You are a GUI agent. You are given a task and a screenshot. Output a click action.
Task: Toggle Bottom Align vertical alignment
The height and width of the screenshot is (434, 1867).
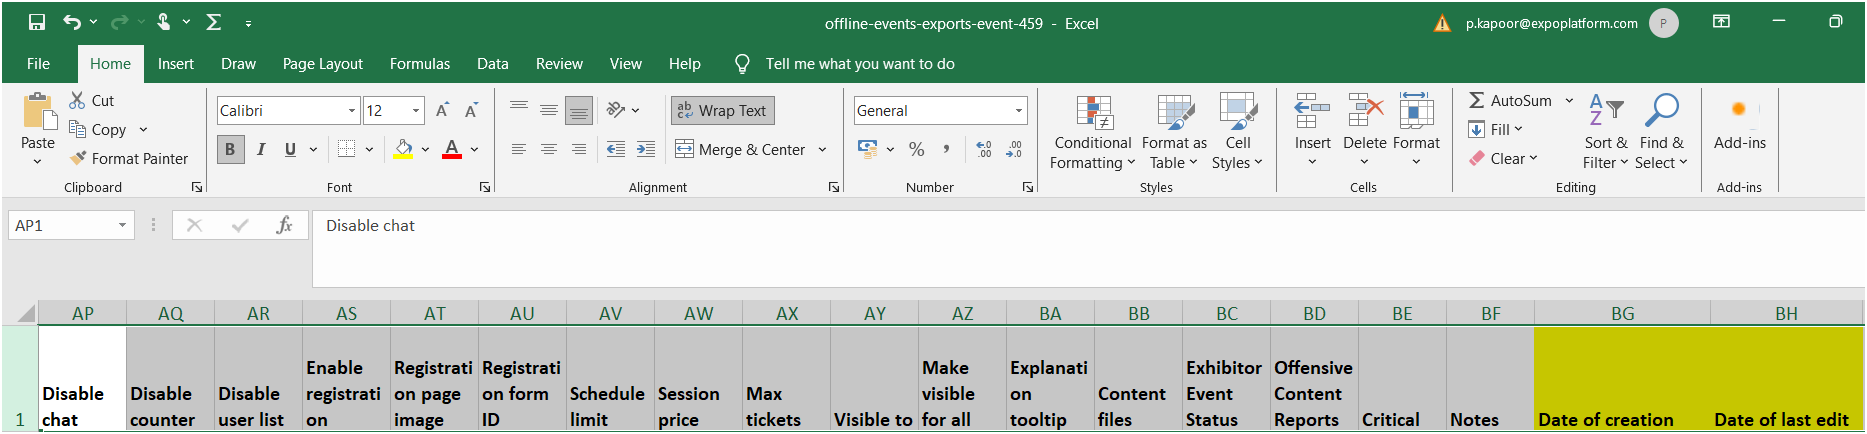578,110
